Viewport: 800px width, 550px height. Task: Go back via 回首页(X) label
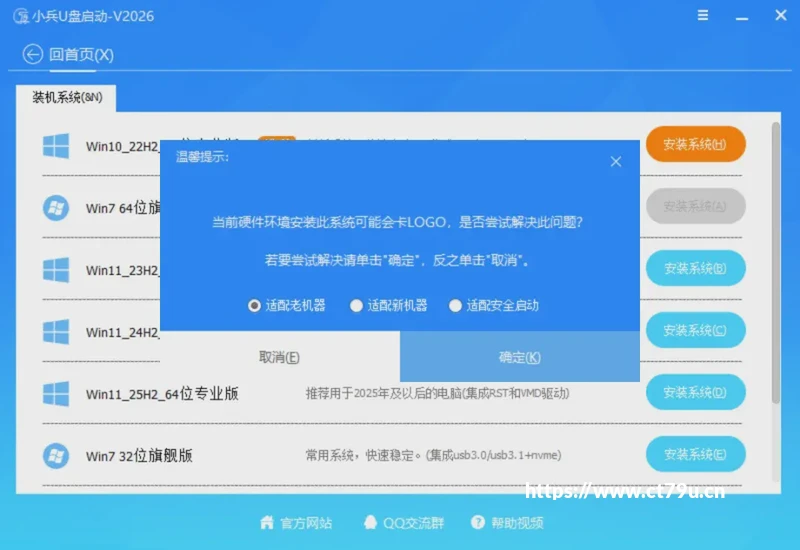coord(82,55)
